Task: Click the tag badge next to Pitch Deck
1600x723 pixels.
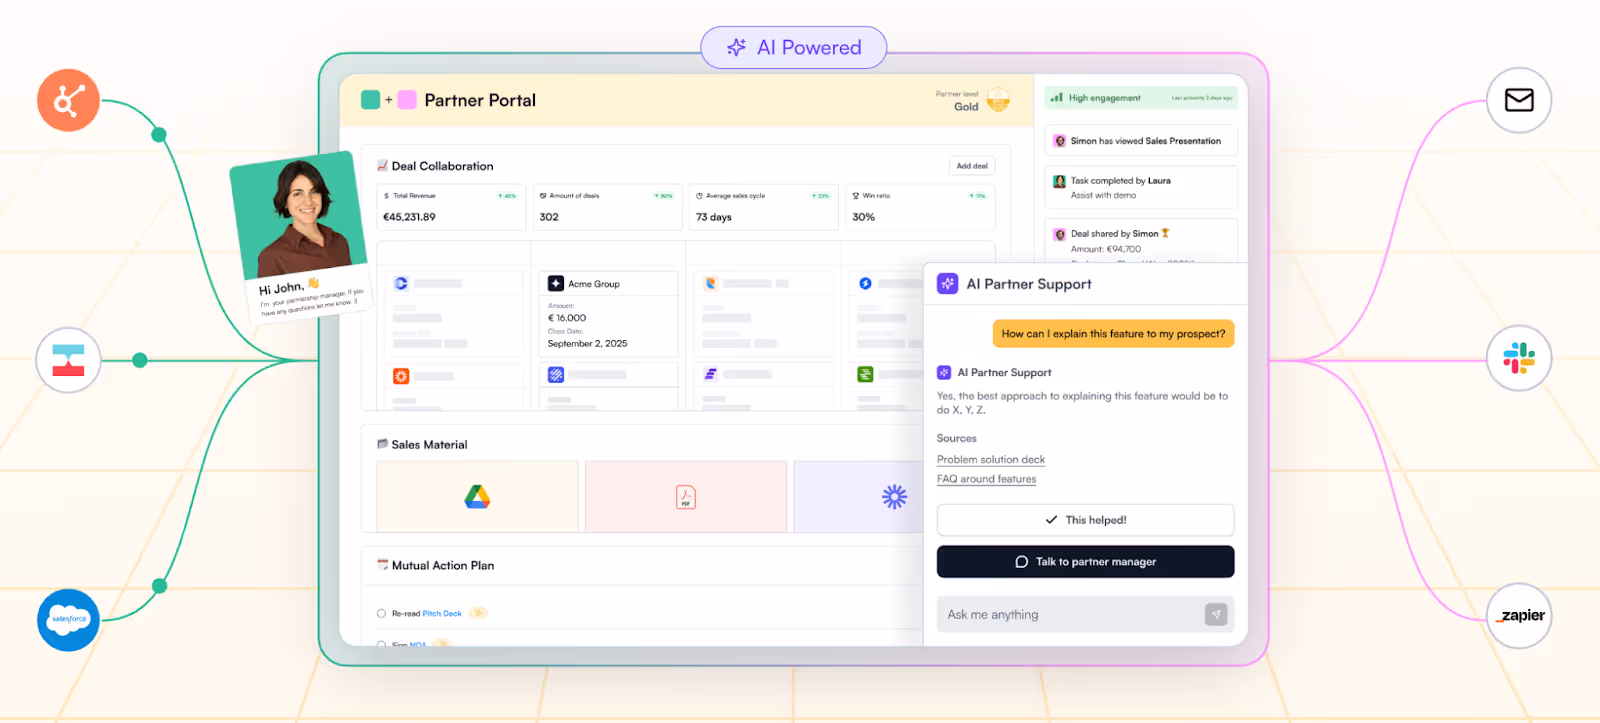Action: (x=478, y=613)
